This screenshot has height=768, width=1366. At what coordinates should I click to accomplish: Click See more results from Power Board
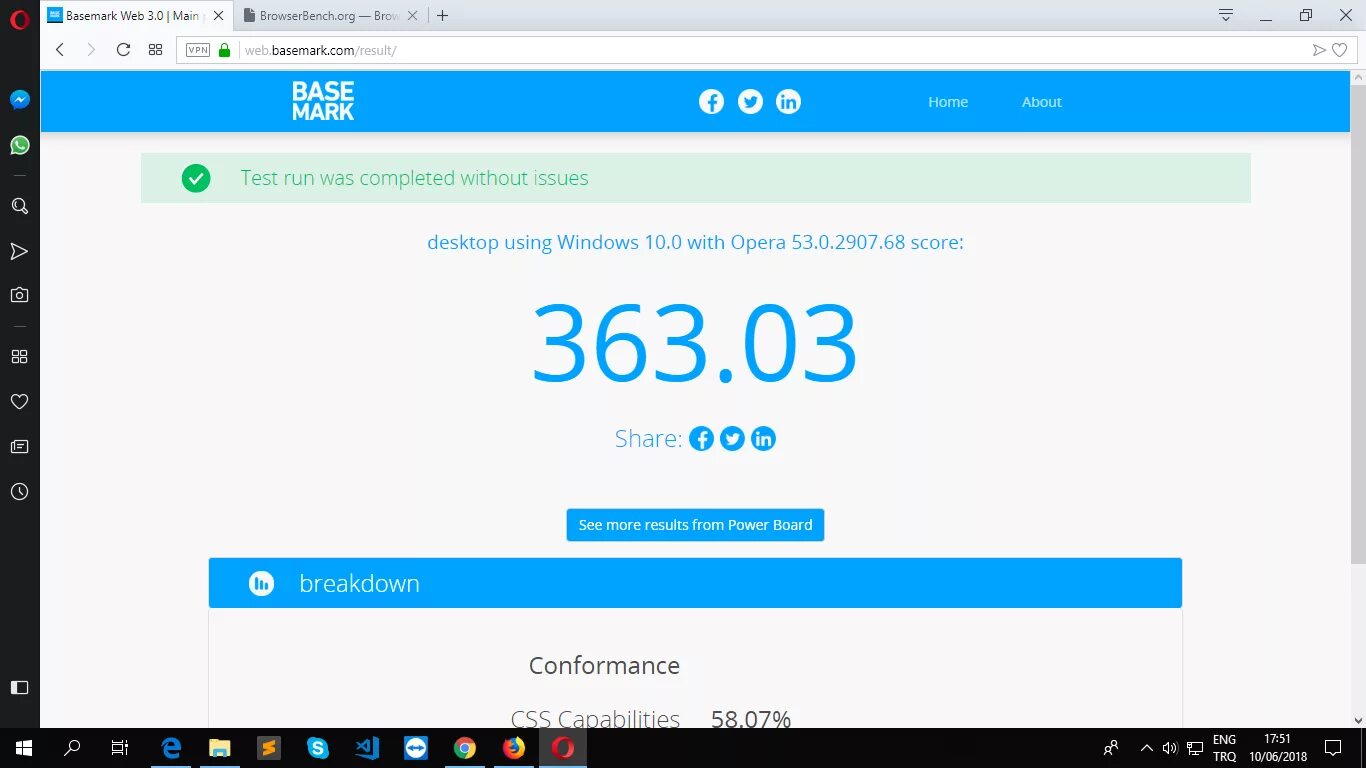point(695,525)
